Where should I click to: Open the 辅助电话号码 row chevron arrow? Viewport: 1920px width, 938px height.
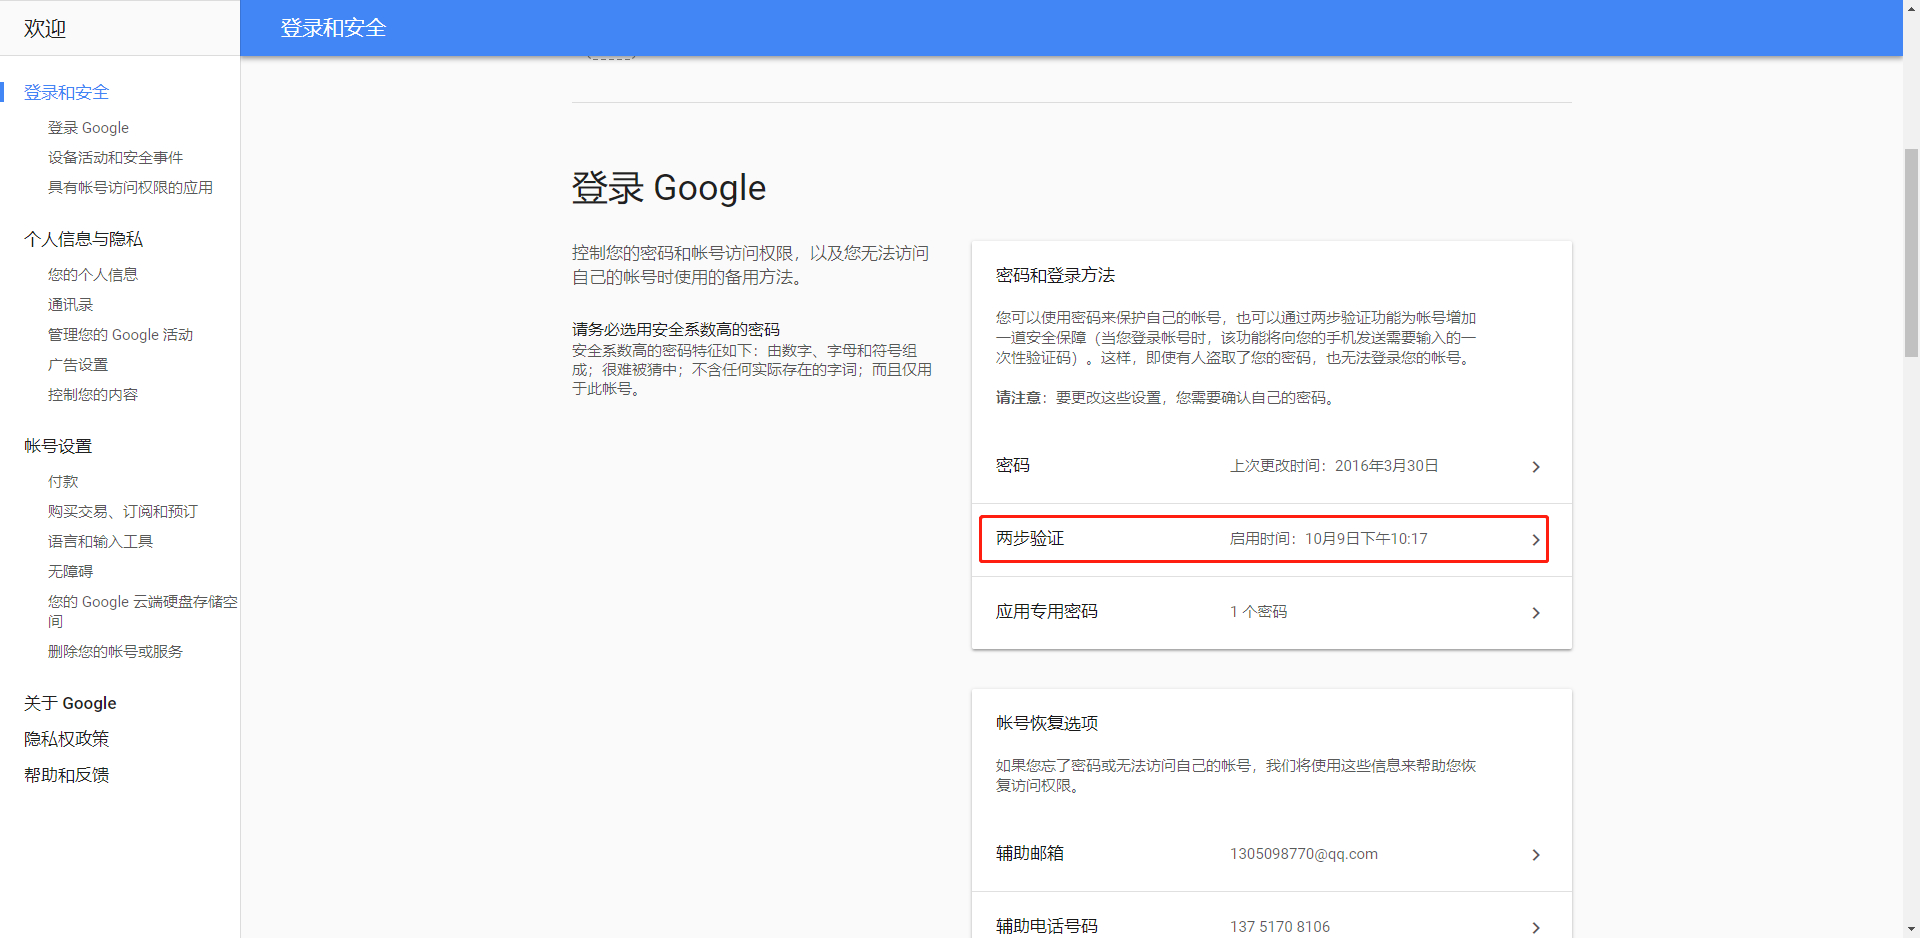click(1536, 928)
